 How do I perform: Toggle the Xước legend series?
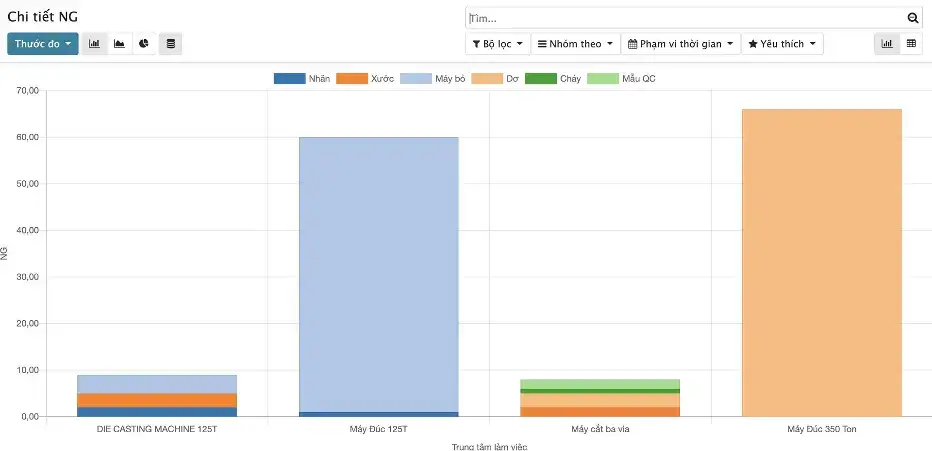pos(365,78)
